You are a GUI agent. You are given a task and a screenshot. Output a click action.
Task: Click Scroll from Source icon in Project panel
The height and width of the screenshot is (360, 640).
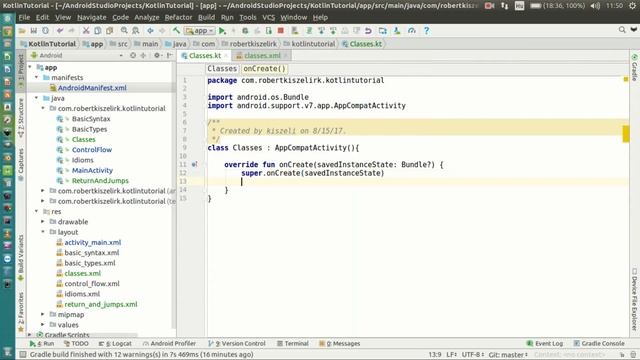(x=133, y=55)
